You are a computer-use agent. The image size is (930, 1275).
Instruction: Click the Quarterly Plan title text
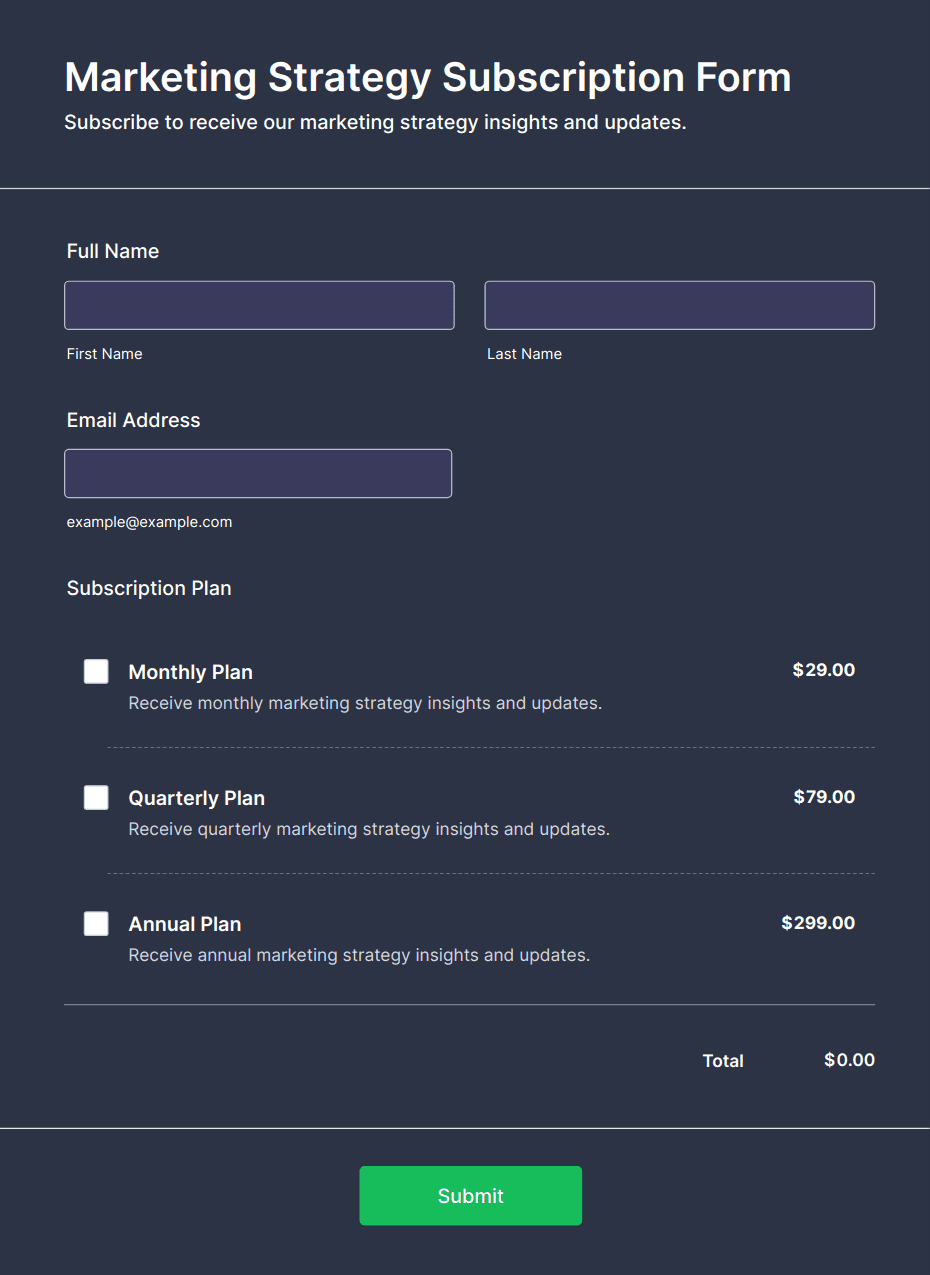point(197,798)
